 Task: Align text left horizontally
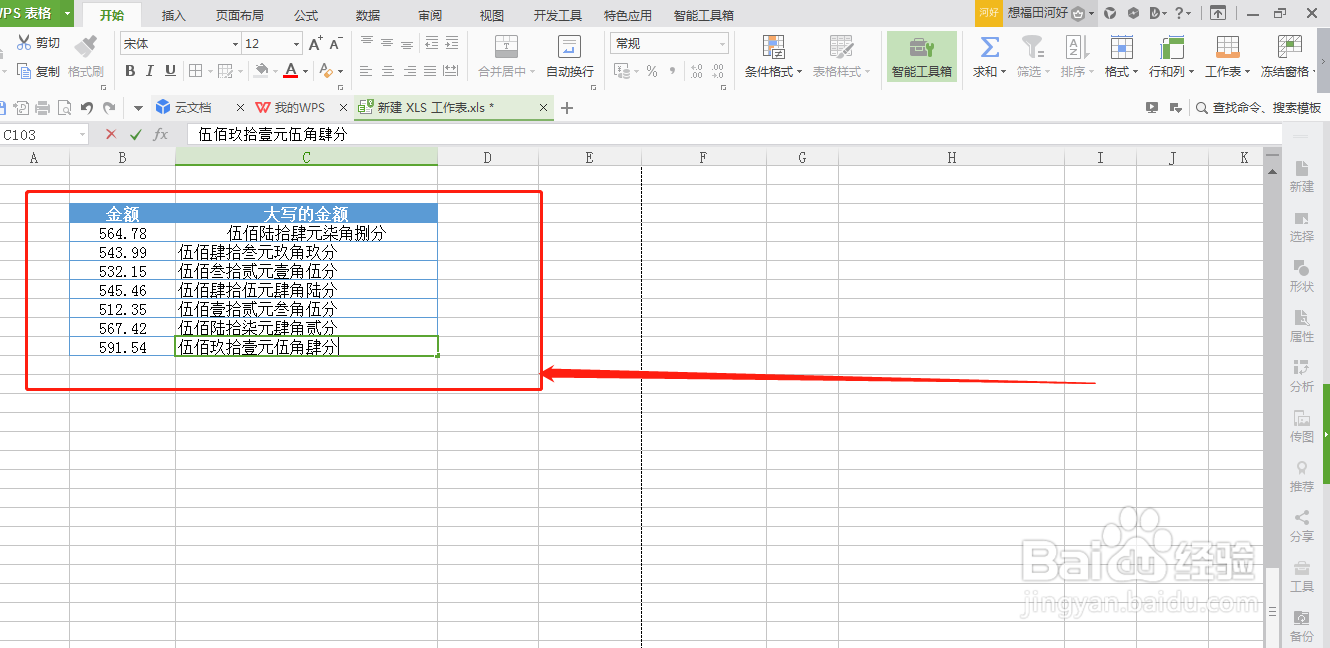366,71
